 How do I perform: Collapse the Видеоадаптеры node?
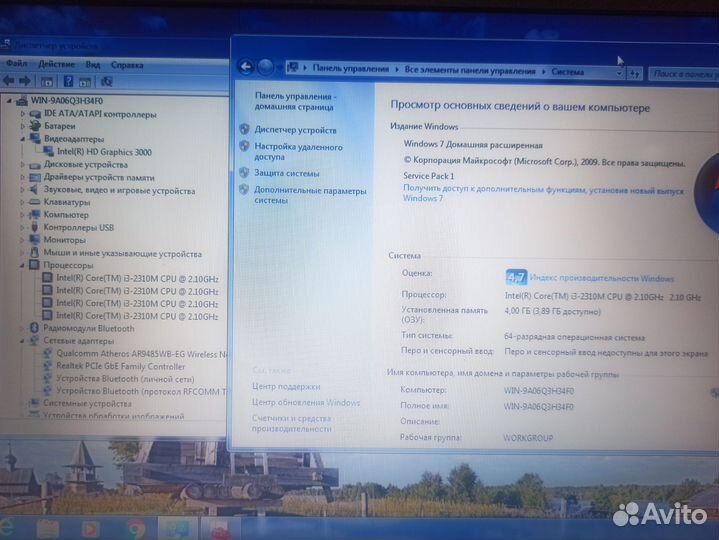tap(22, 138)
